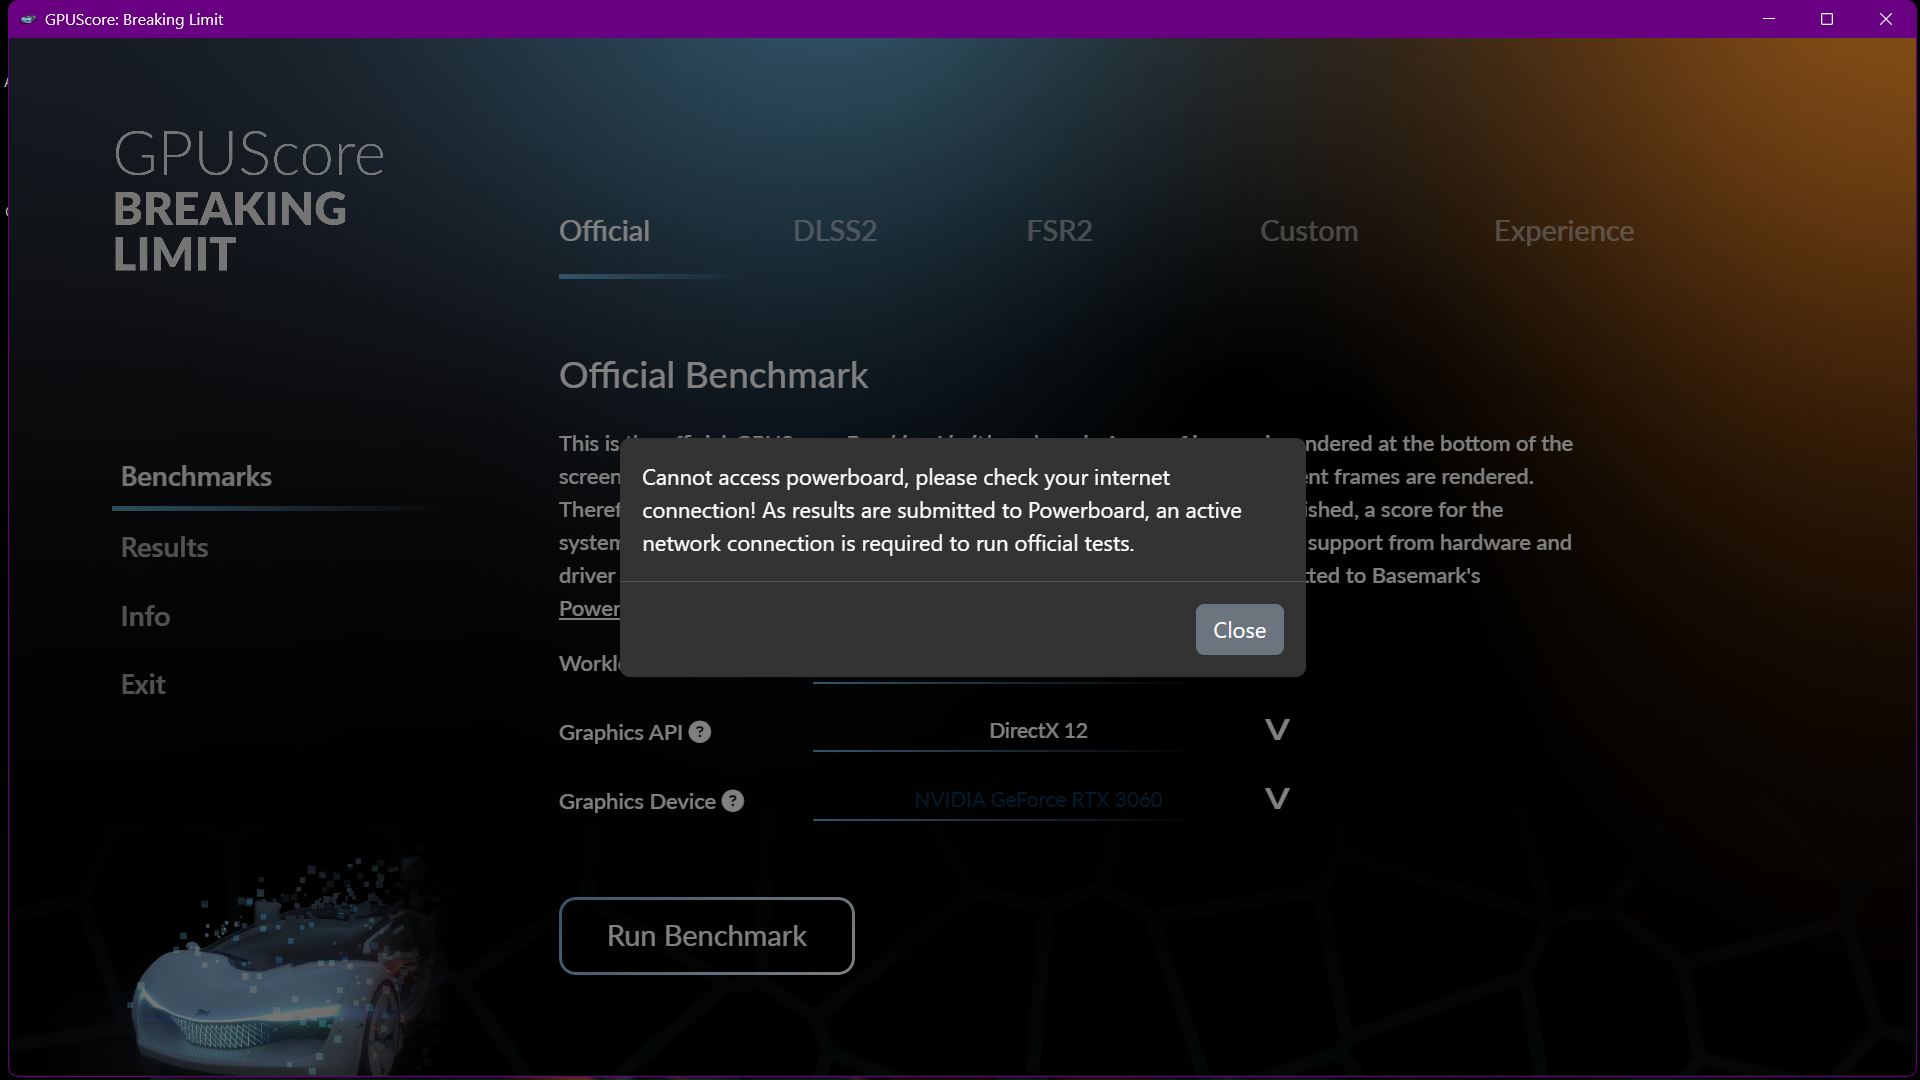Expand the Graphics Device dropdown
The width and height of the screenshot is (1920, 1080).
point(1277,799)
